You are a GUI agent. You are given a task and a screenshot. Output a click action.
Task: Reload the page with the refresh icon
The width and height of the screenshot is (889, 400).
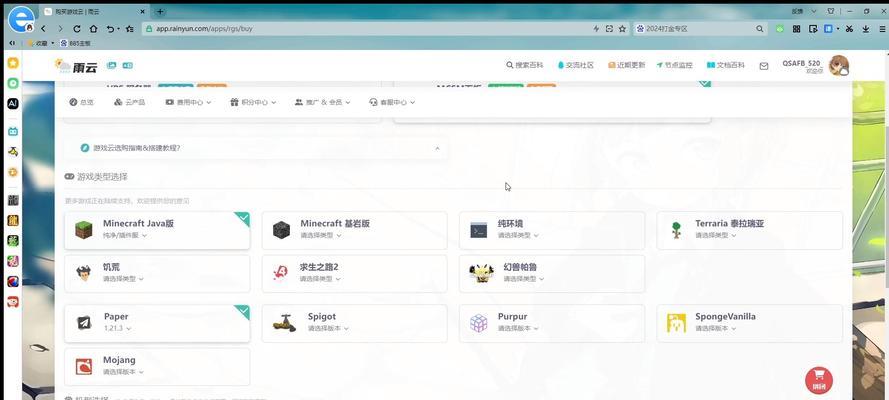click(x=77, y=28)
